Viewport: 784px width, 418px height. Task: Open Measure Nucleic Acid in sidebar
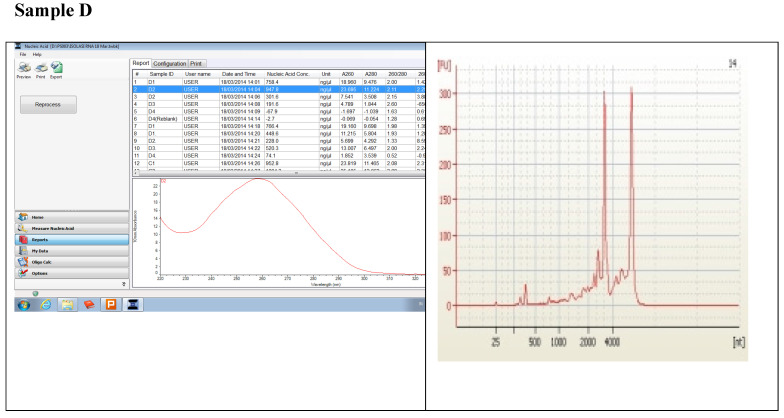click(72, 228)
